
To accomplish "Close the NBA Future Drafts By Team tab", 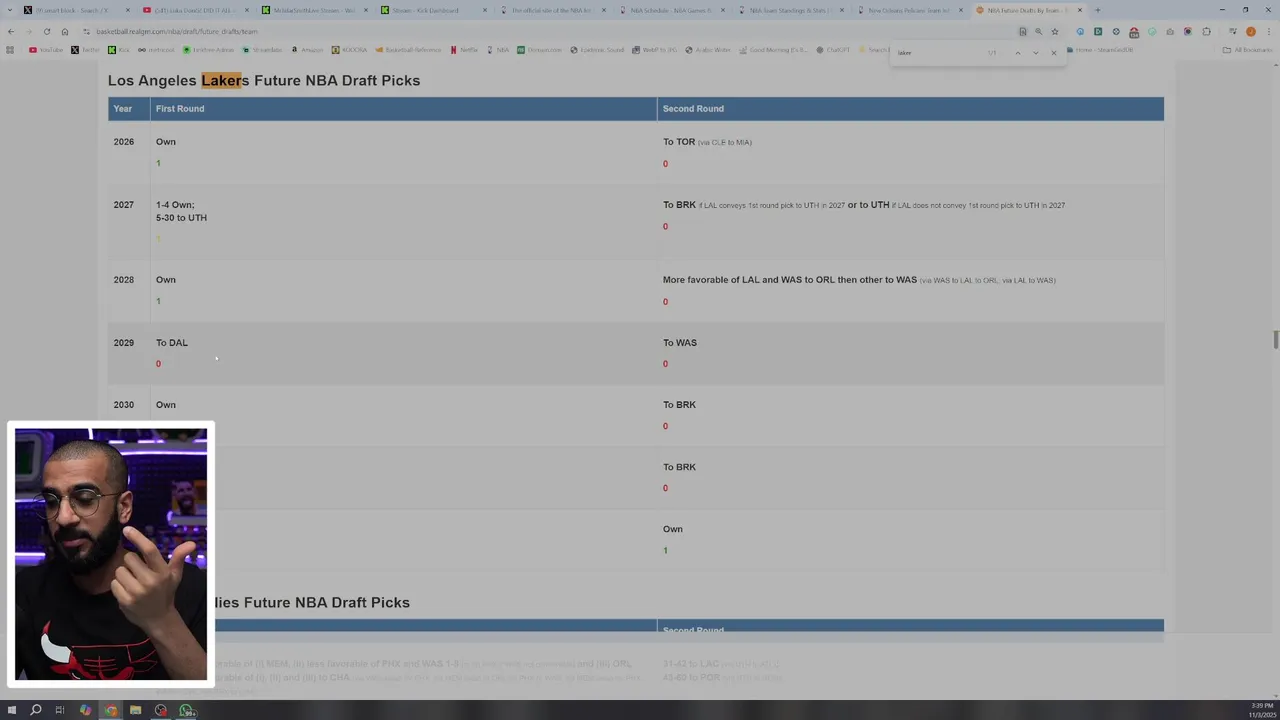I will tap(1079, 10).
